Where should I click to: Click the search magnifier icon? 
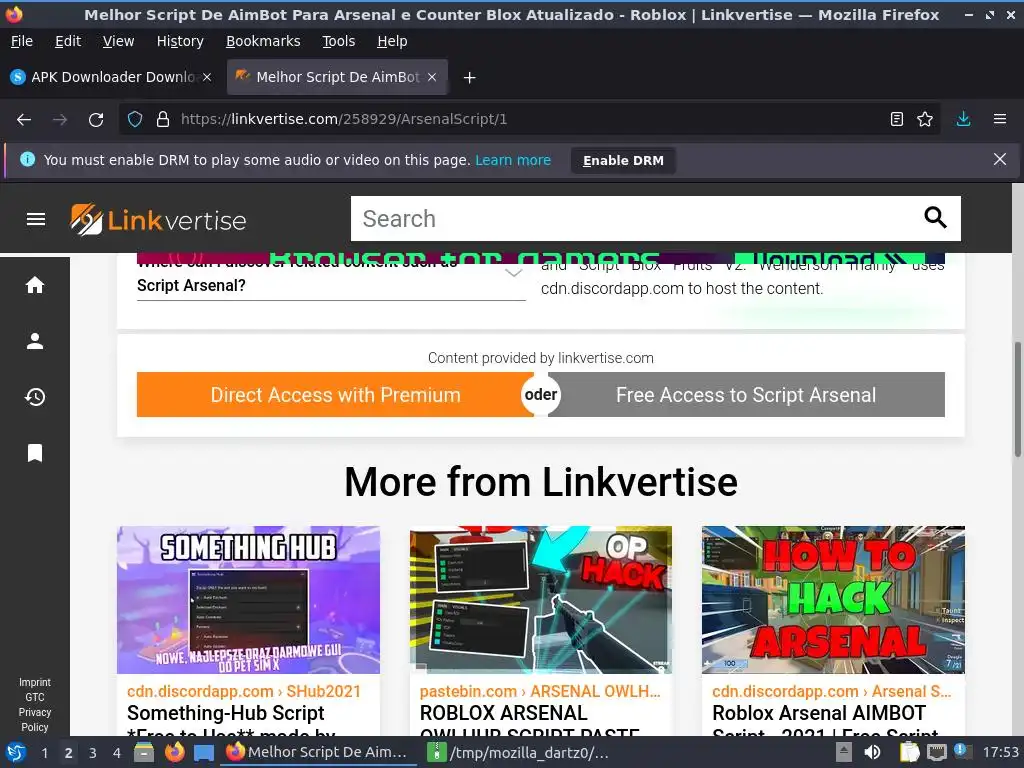coord(935,217)
